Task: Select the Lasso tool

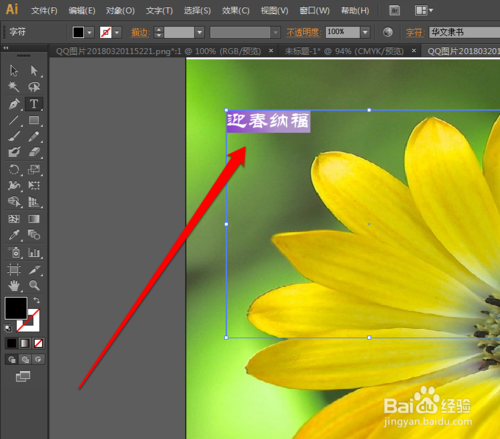Action: pyautogui.click(x=34, y=87)
